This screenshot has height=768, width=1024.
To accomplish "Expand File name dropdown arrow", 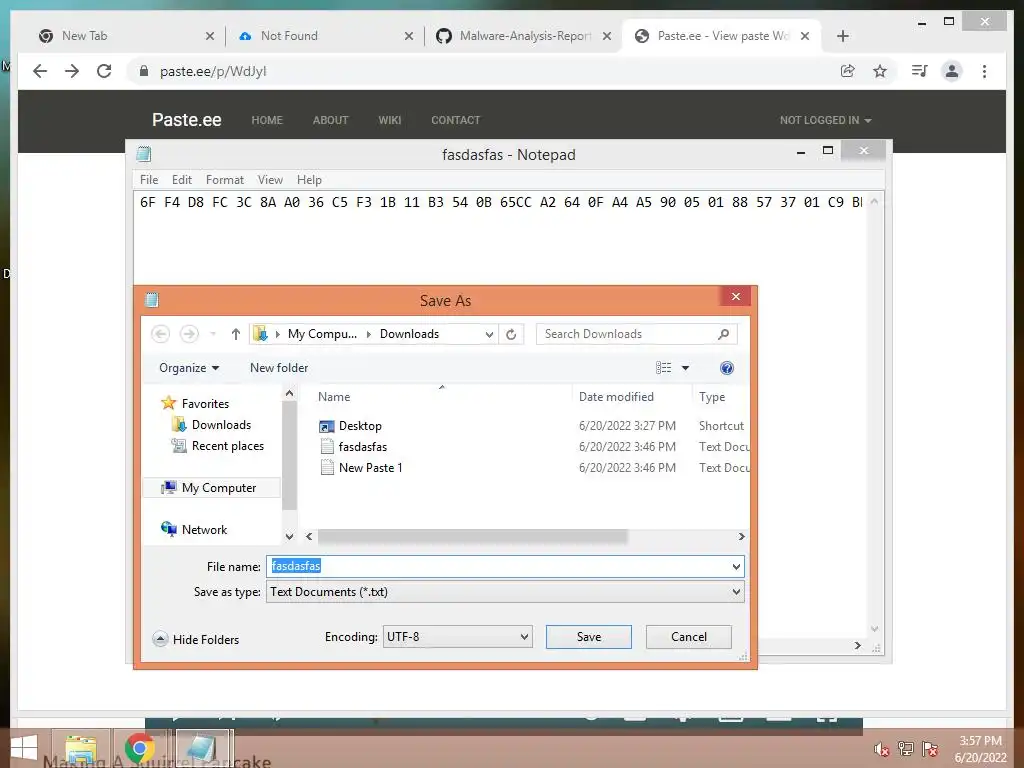I will click(736, 566).
